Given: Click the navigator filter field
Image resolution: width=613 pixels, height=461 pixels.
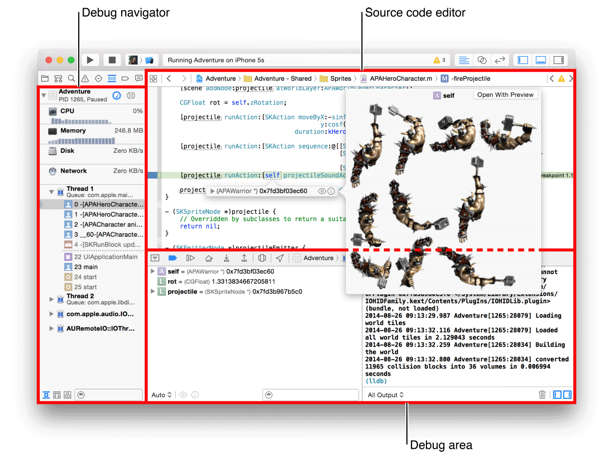Looking at the screenshot, I should (x=109, y=395).
